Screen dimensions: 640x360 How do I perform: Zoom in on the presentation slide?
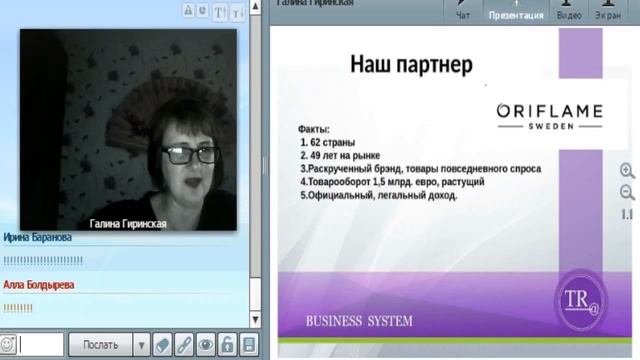pyautogui.click(x=627, y=171)
